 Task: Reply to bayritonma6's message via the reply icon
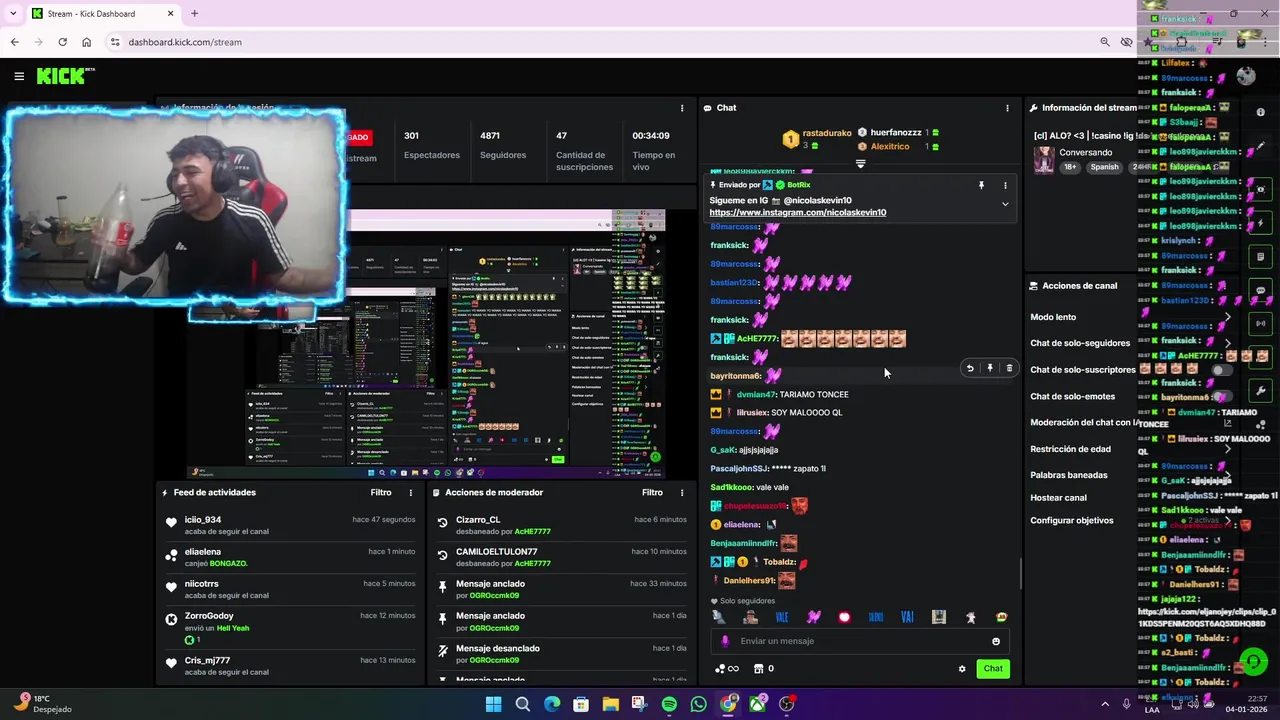click(x=970, y=368)
